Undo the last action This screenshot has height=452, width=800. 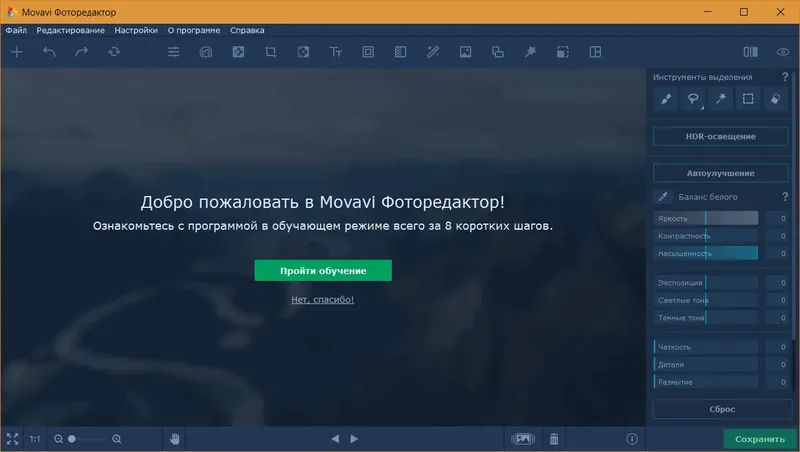coord(49,52)
